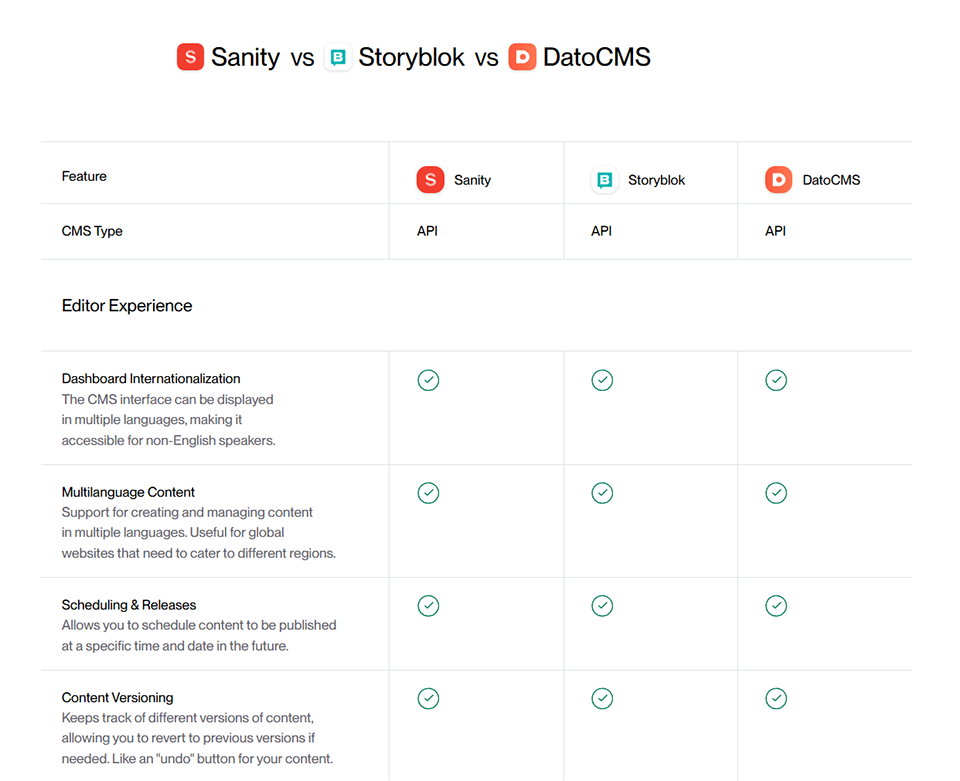The image size is (960, 781).
Task: Select the Storyblok icon in the table header
Action: tap(604, 180)
